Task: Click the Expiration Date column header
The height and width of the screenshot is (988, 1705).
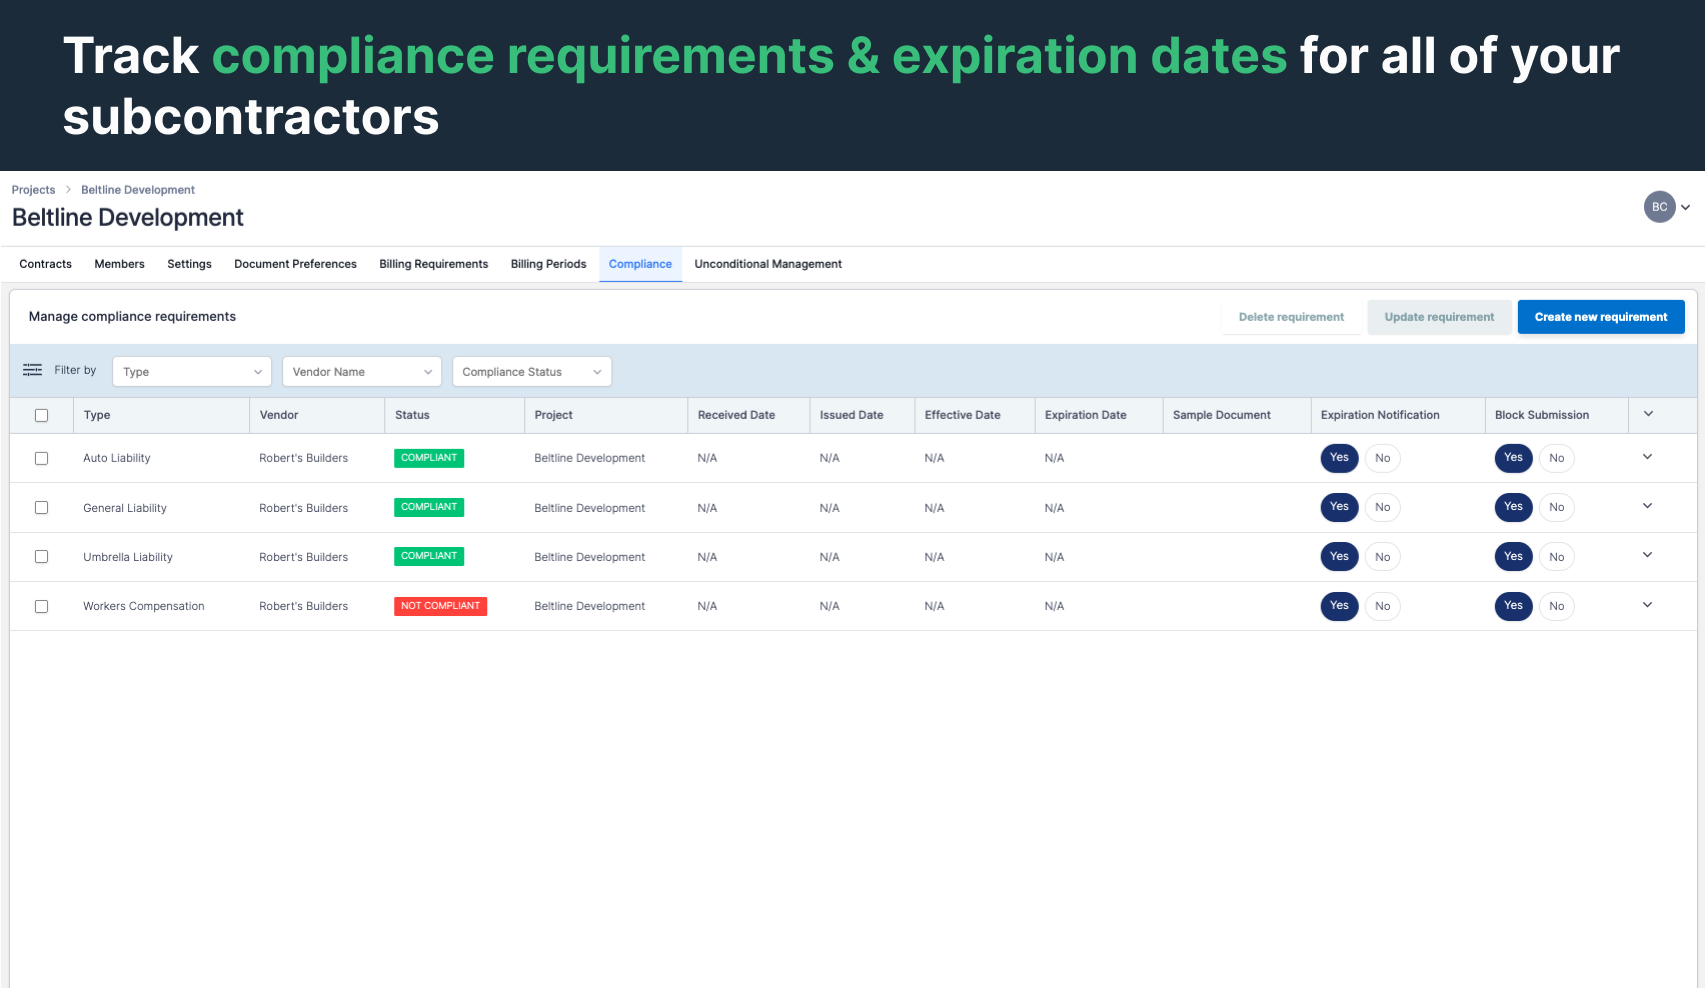Action: click(x=1098, y=415)
